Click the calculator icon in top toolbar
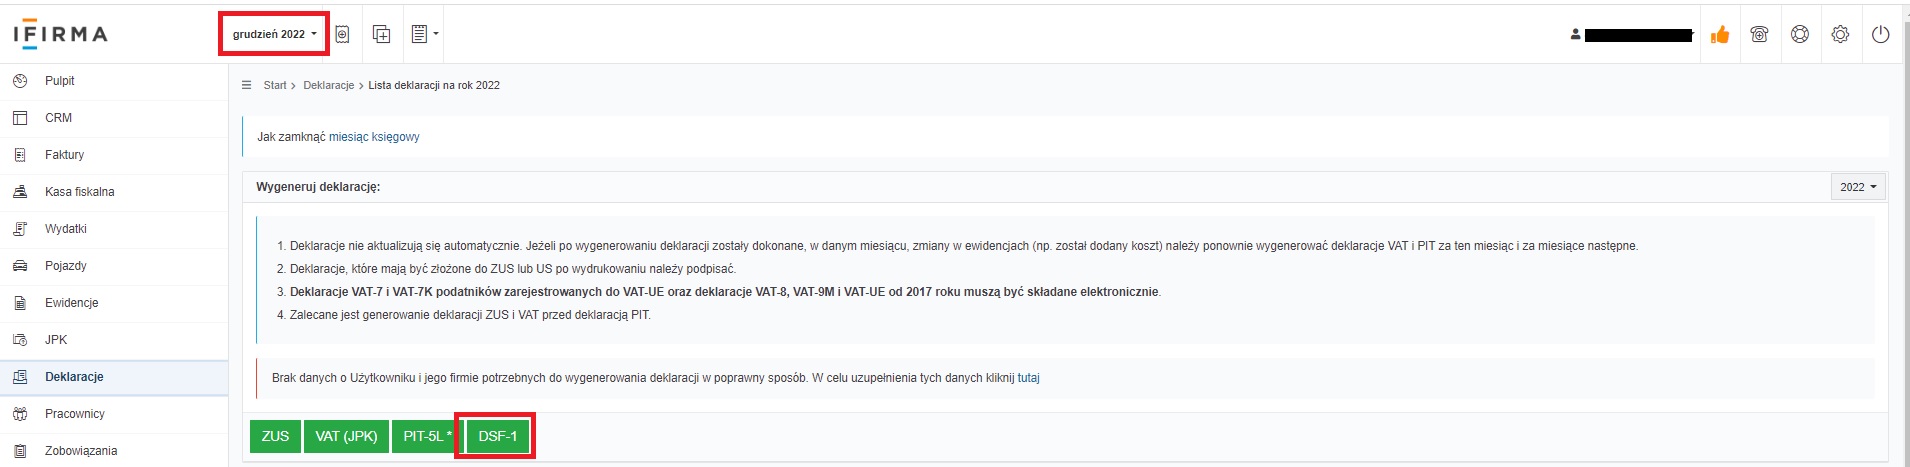 pyautogui.click(x=342, y=34)
